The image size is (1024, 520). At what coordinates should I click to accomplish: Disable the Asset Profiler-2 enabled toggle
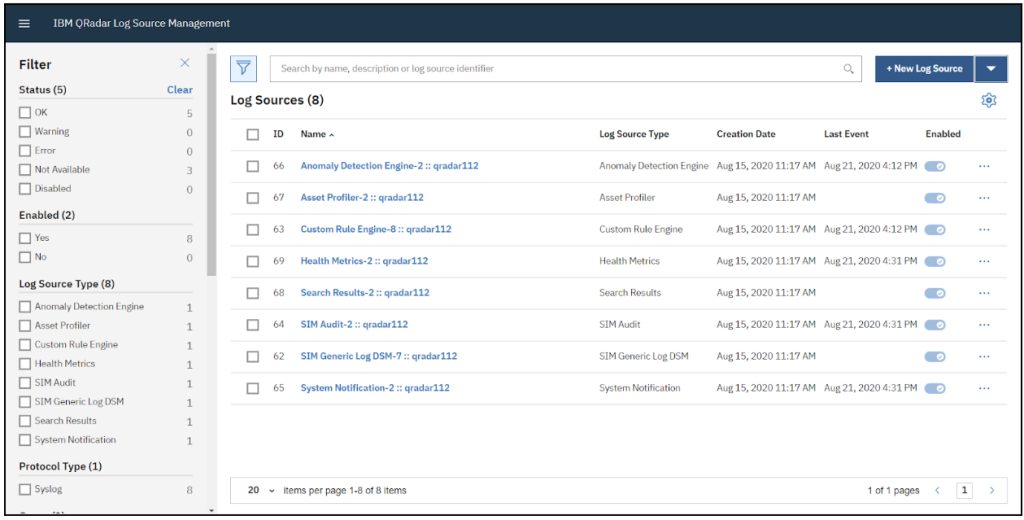click(935, 197)
